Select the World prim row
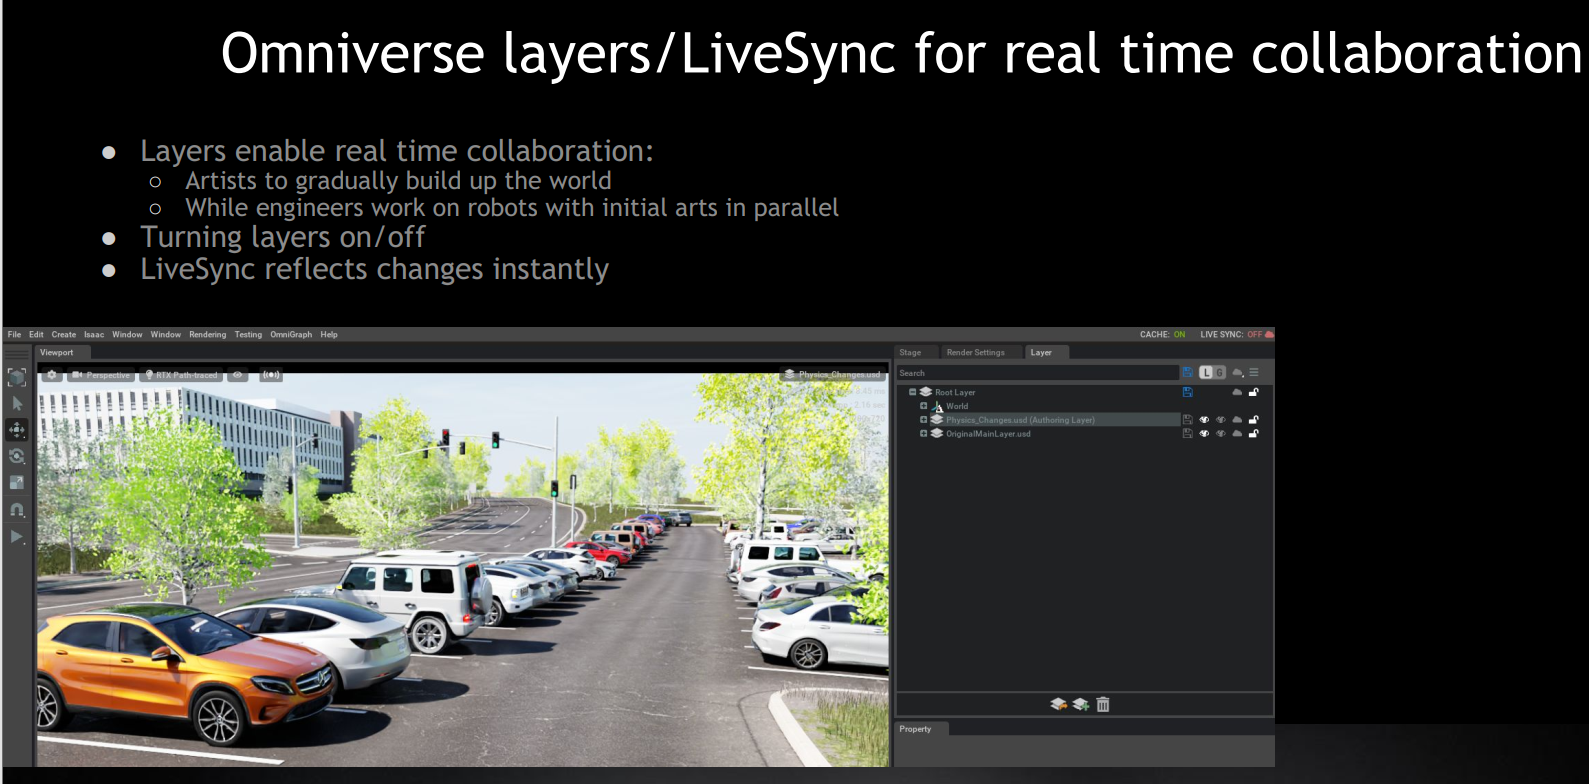This screenshot has height=784, width=1589. (x=1039, y=406)
